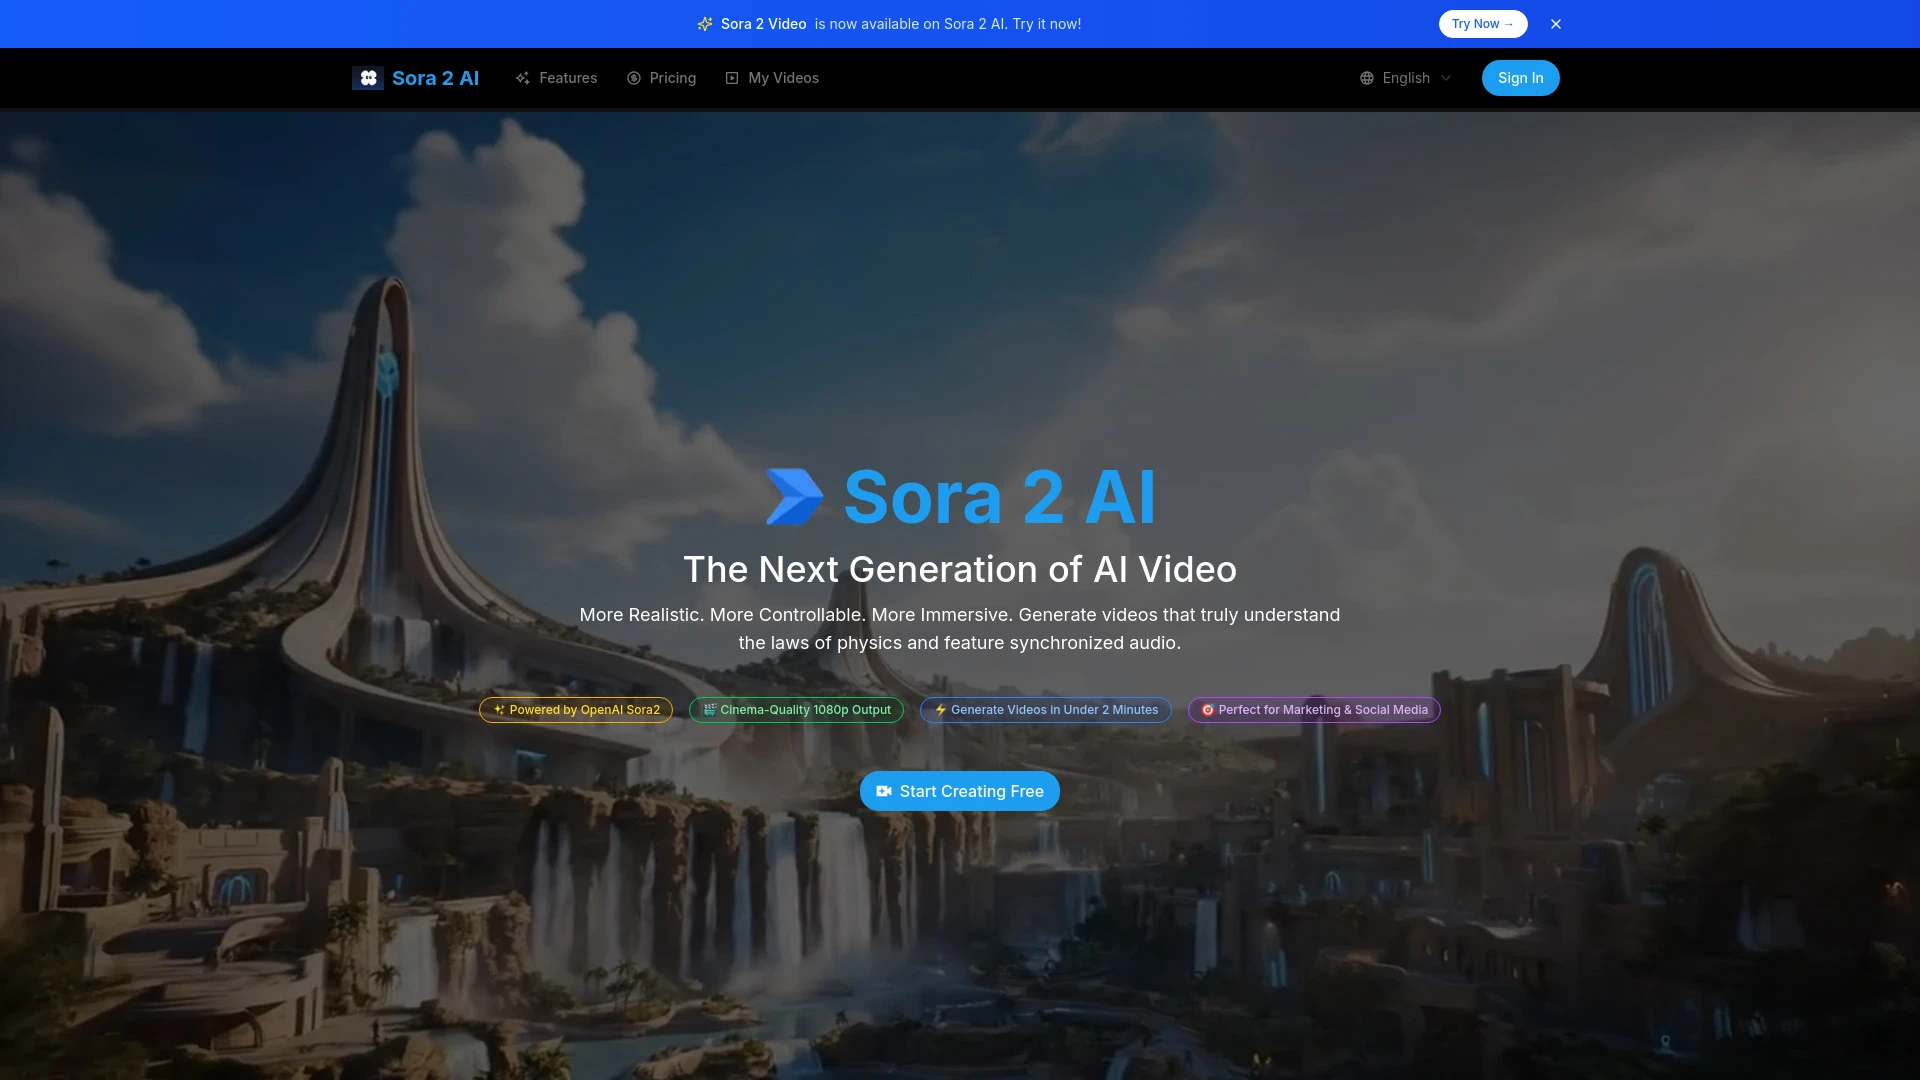Dismiss the Sora 2 announcement banner
The width and height of the screenshot is (1920, 1080).
tap(1555, 23)
